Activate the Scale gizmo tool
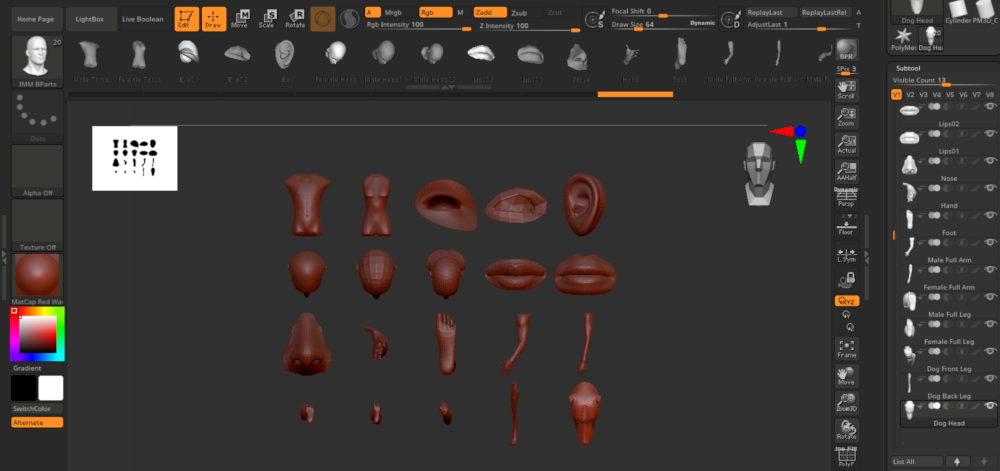This screenshot has width=1000, height=471. point(268,18)
